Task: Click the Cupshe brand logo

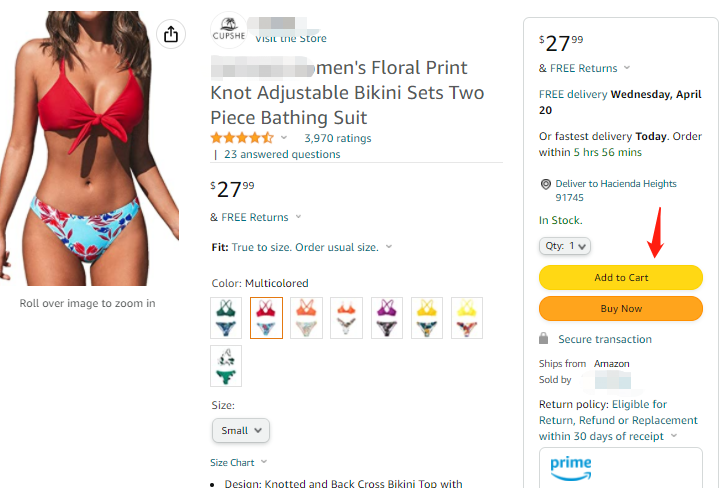Action: point(229,31)
